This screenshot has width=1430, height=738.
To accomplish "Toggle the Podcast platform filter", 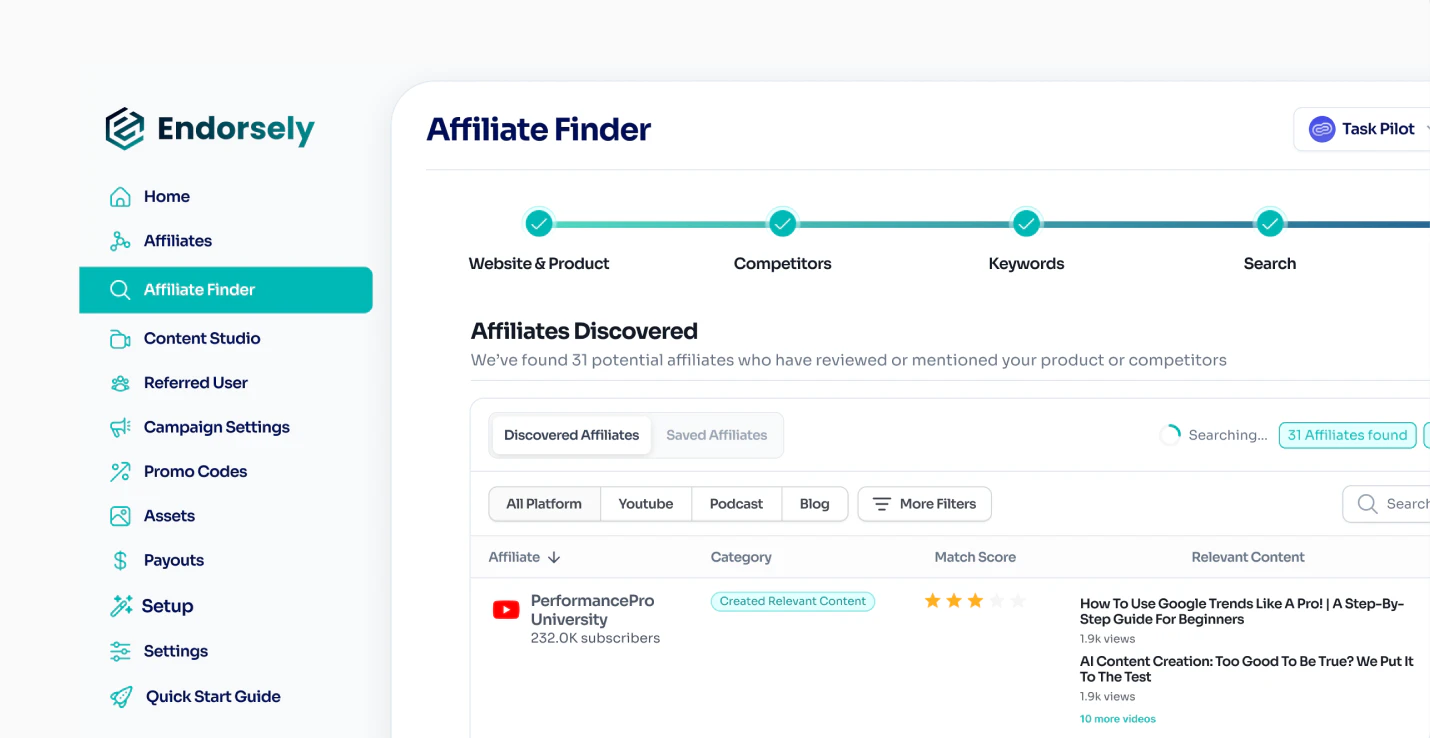I will pyautogui.click(x=736, y=504).
